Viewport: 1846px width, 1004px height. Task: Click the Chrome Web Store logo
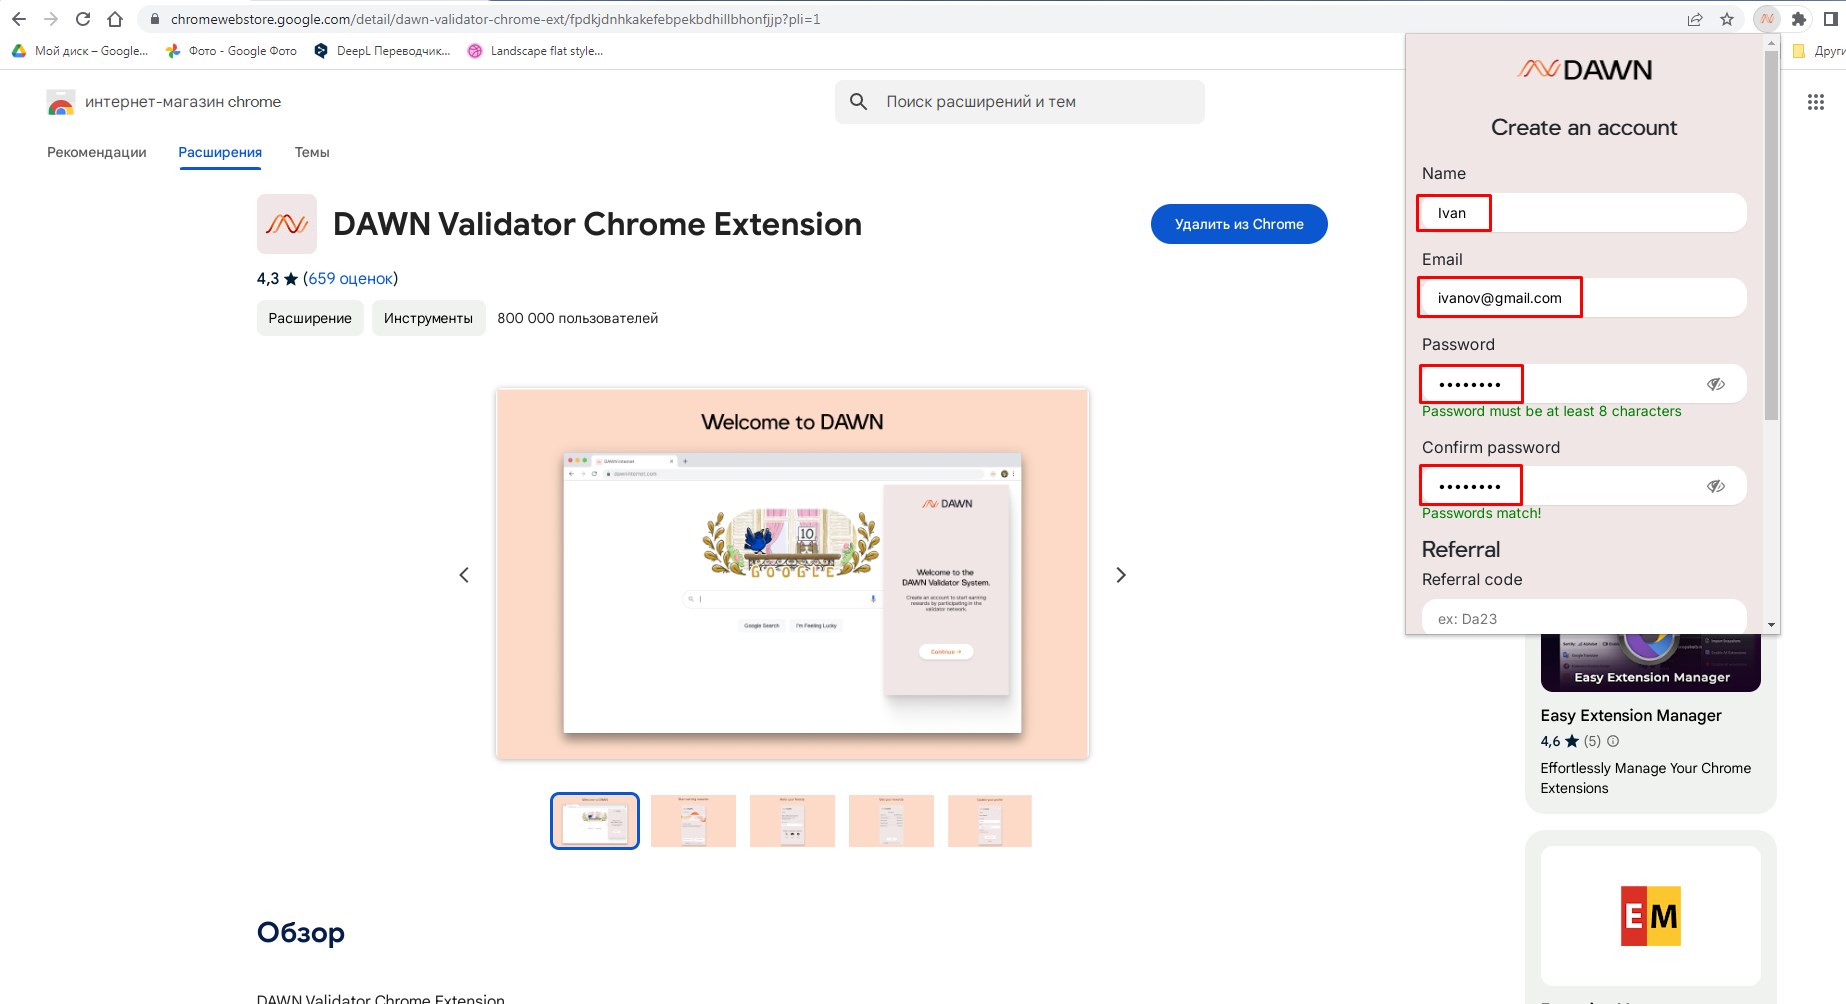tap(61, 103)
